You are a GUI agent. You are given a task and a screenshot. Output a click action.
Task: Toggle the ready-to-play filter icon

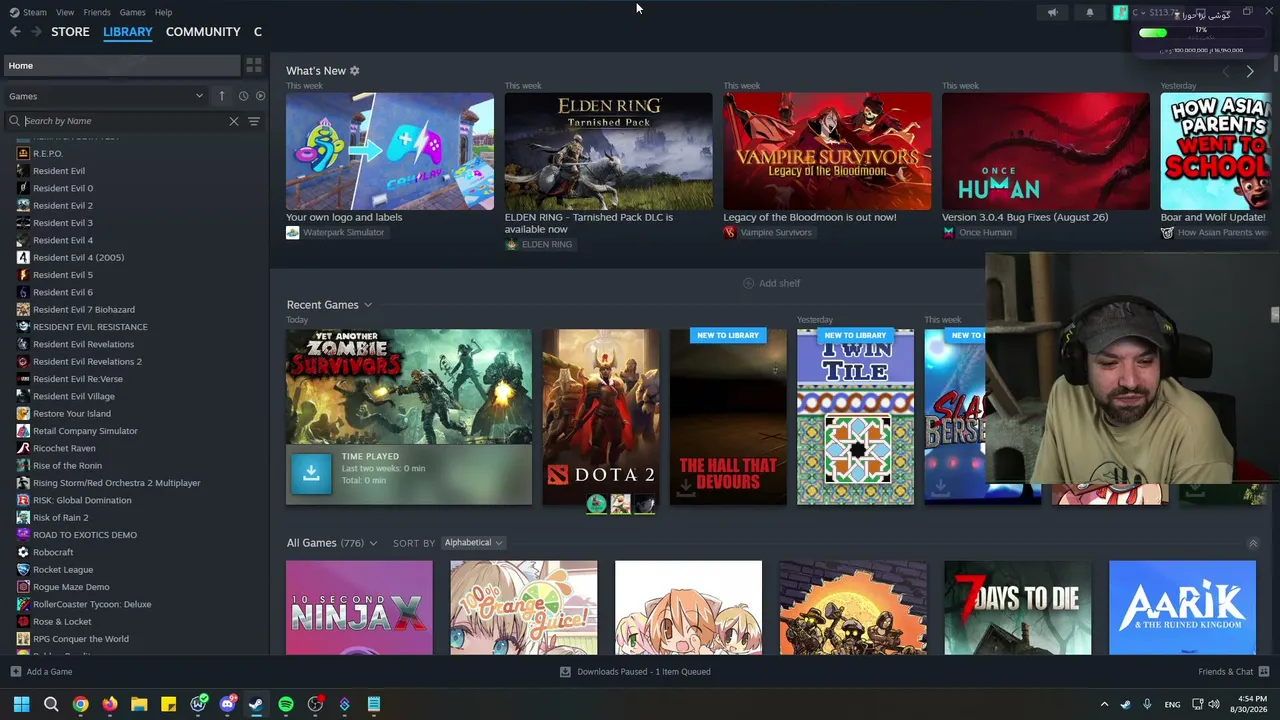[x=260, y=96]
